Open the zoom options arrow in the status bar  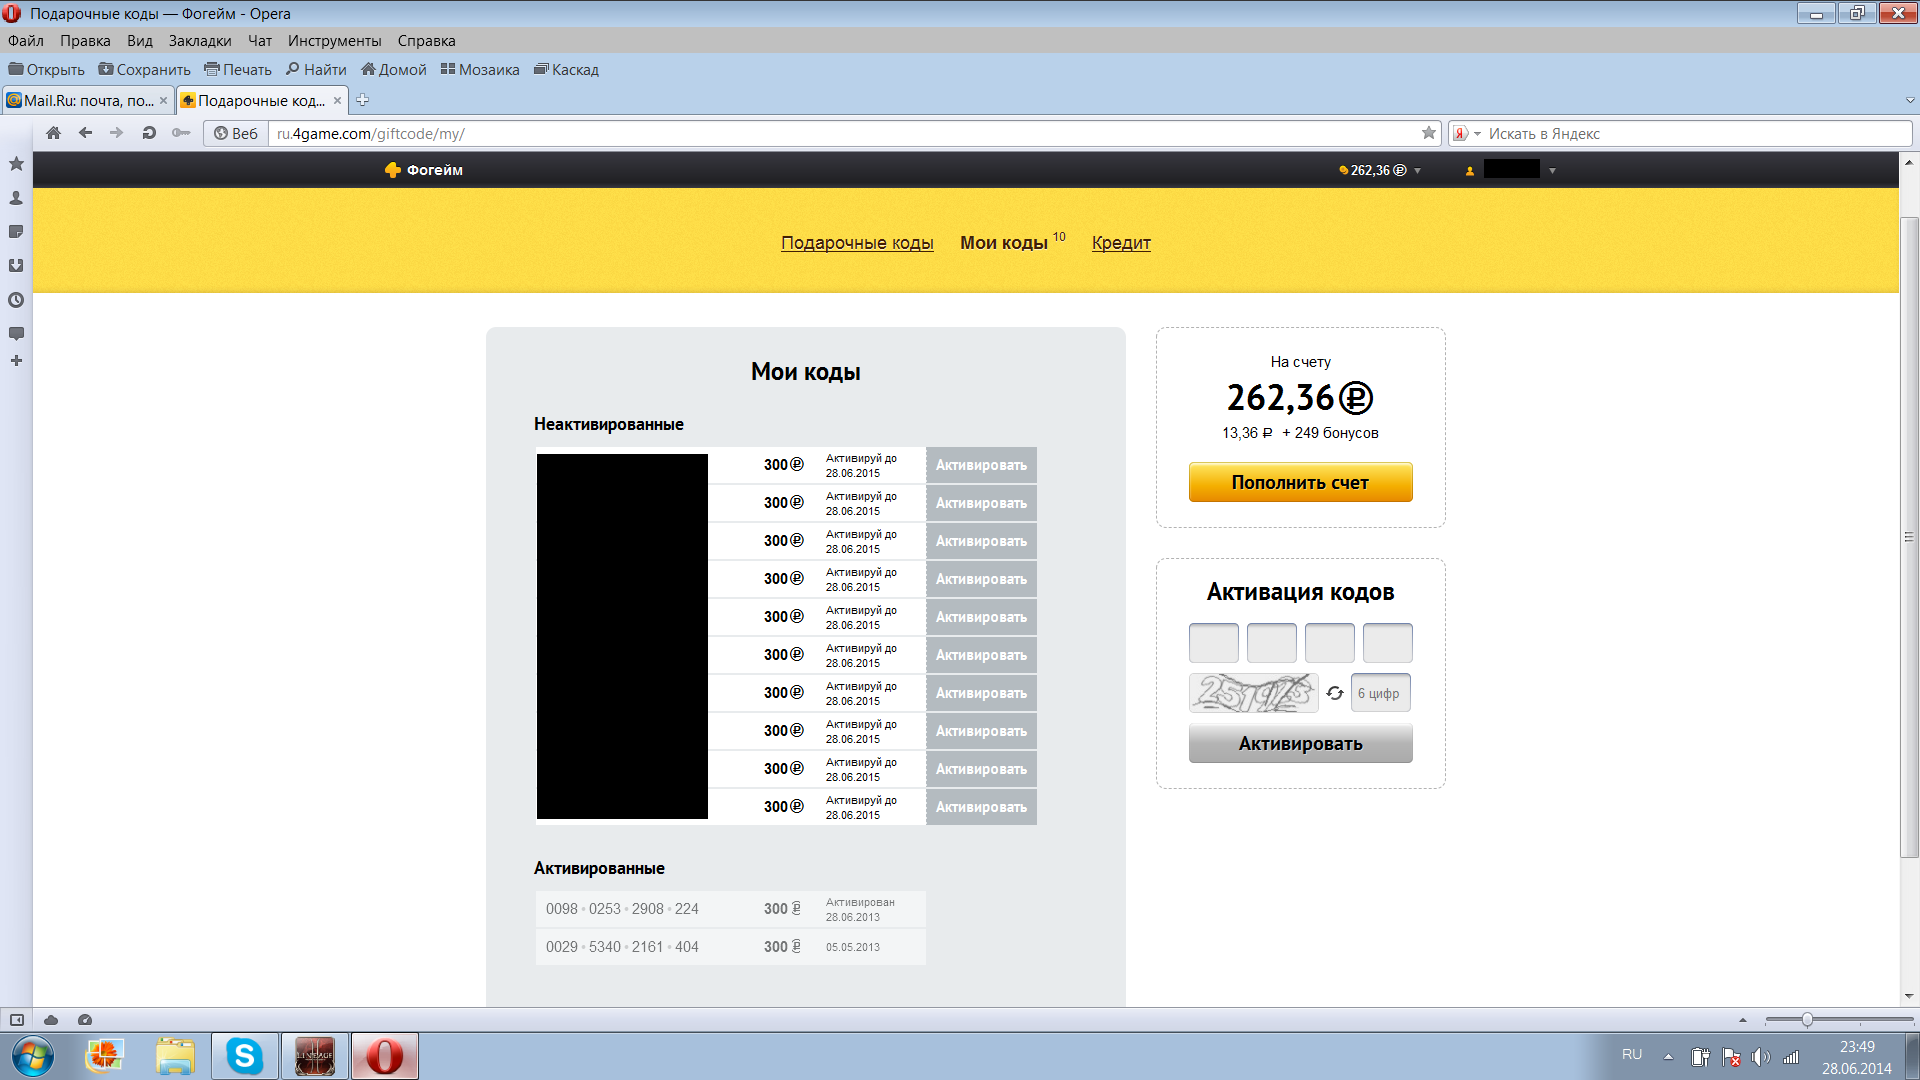[x=1743, y=1020]
